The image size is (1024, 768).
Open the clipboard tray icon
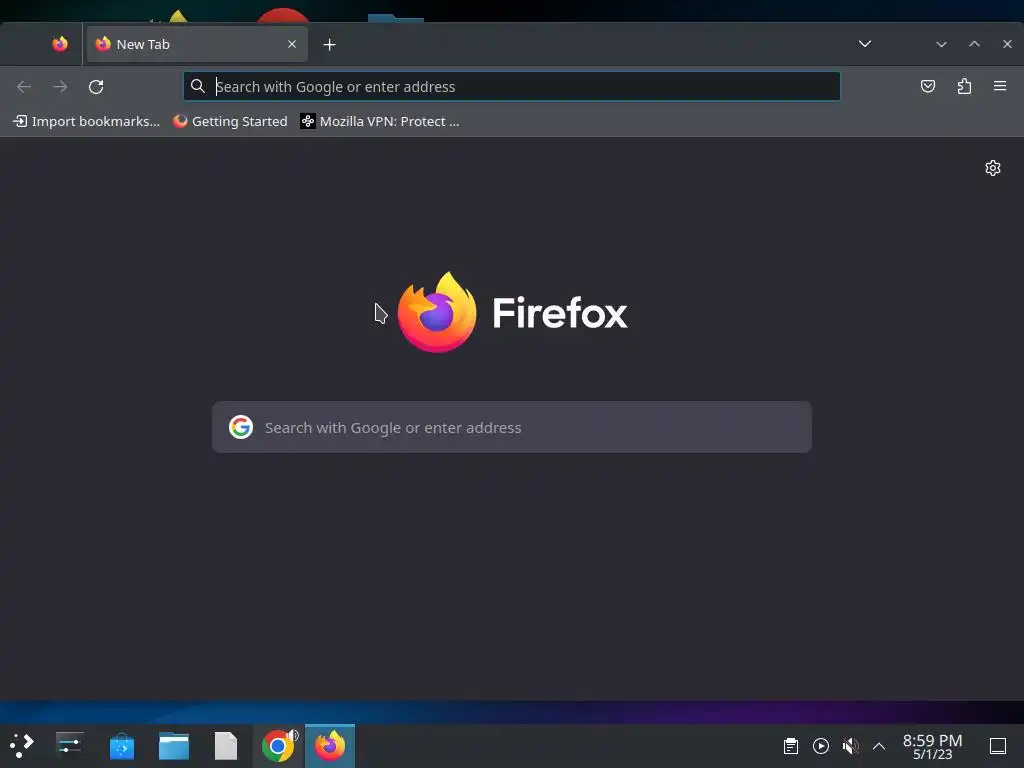[x=791, y=746]
